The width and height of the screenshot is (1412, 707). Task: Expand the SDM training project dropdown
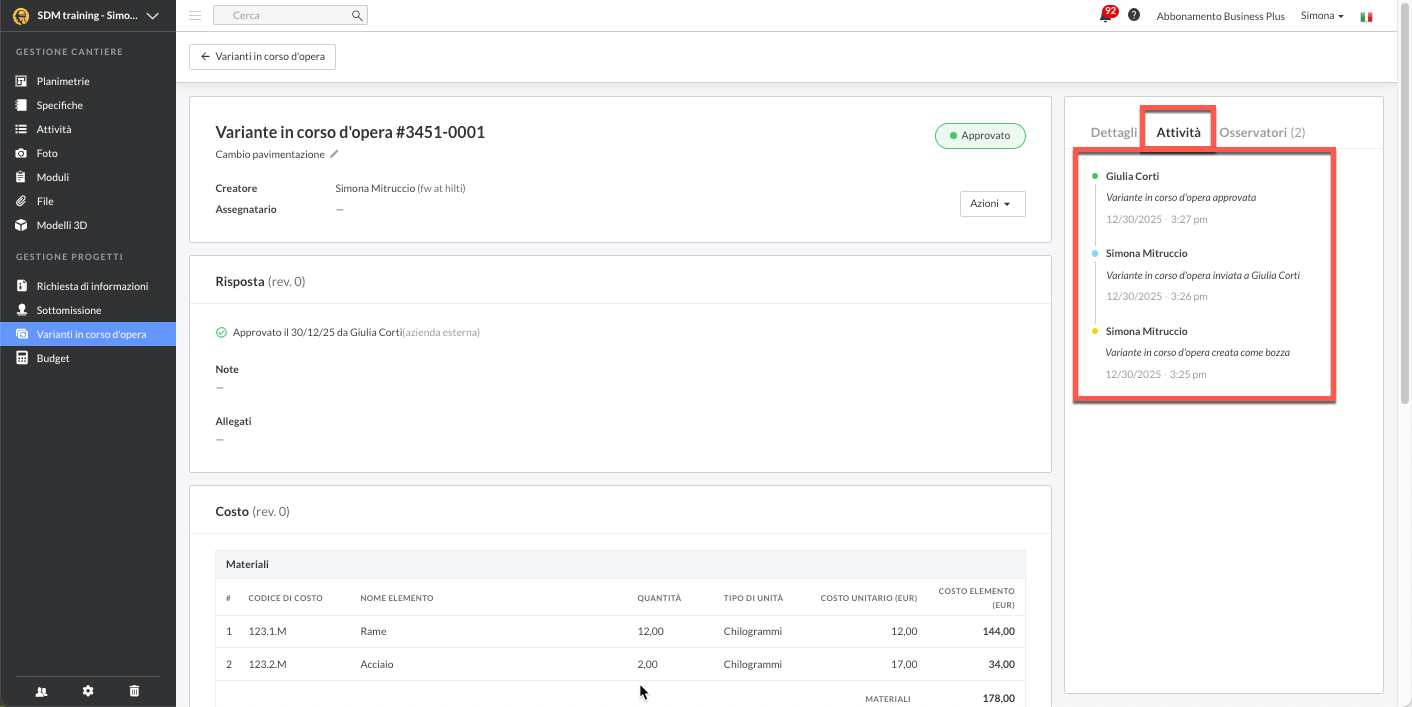click(x=152, y=16)
